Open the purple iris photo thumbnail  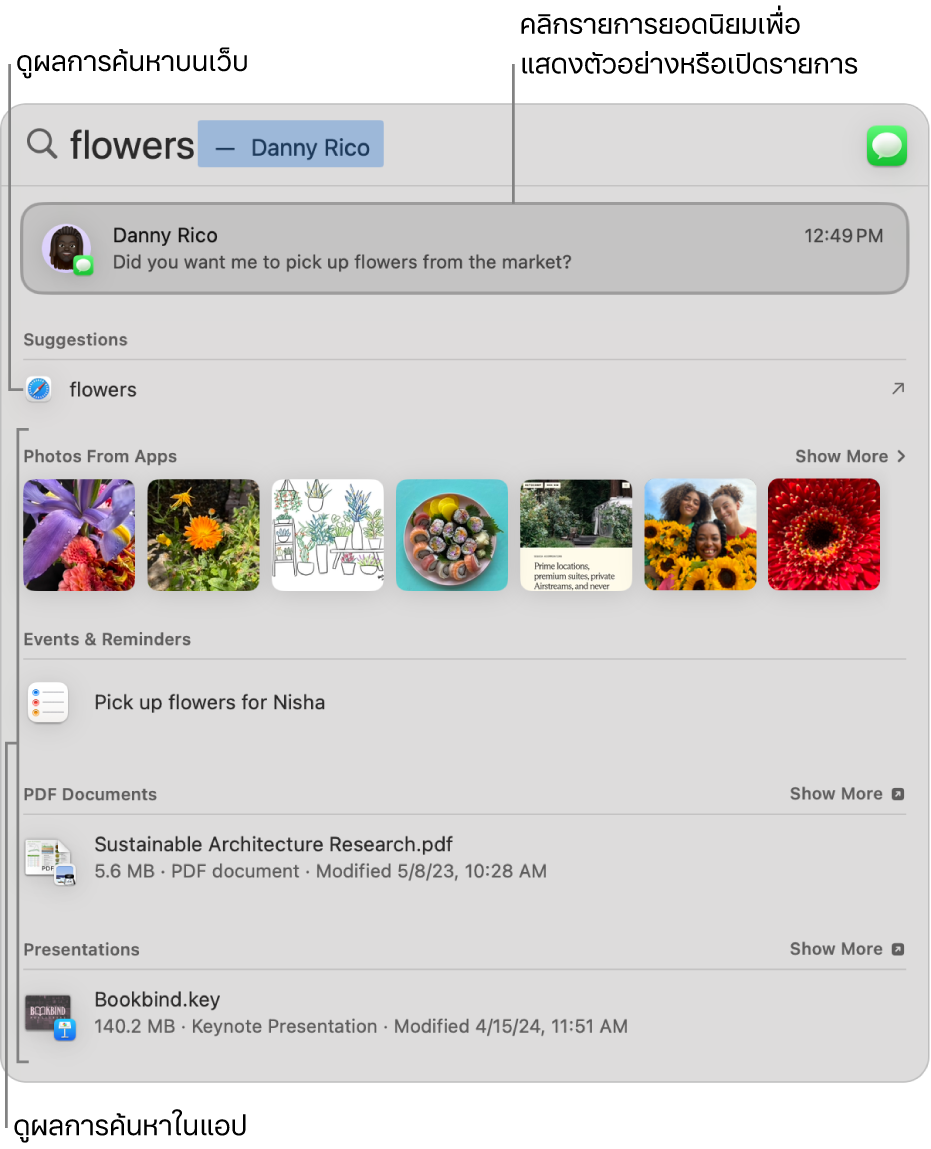79,535
